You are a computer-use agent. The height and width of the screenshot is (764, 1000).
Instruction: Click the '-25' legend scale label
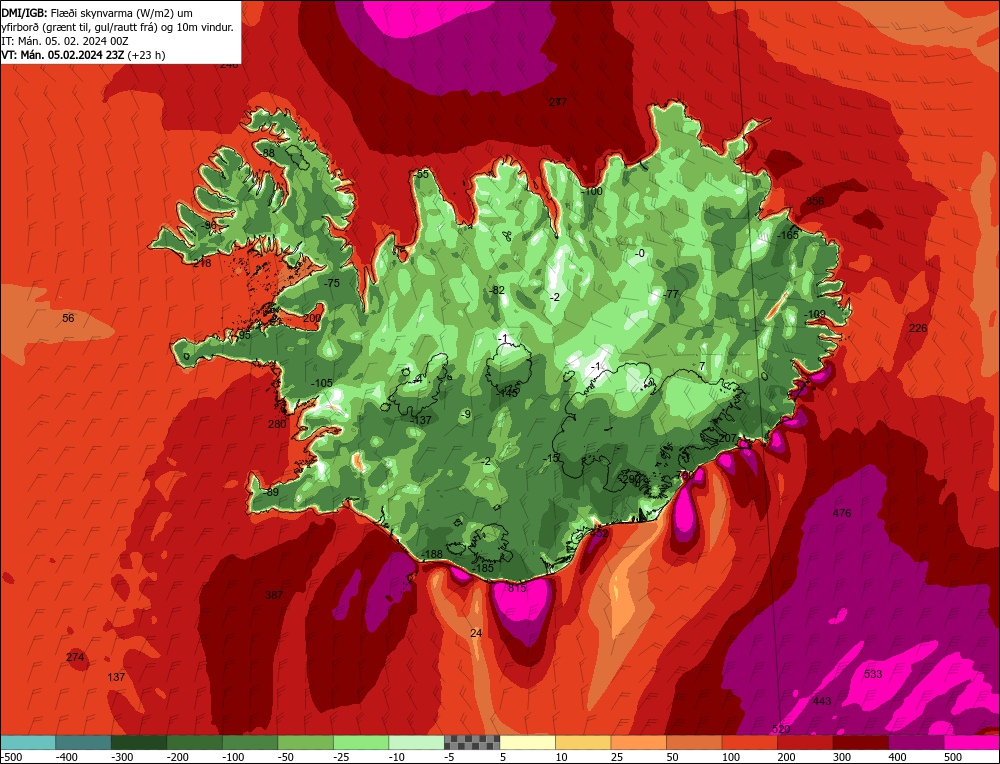click(342, 757)
